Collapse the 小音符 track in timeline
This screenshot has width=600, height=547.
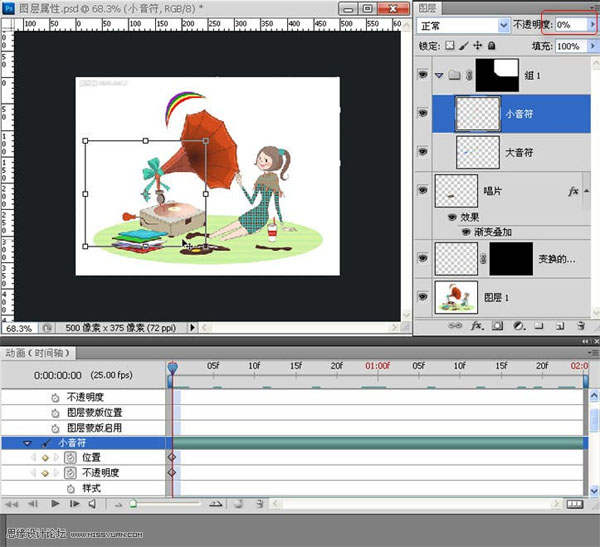pos(28,442)
